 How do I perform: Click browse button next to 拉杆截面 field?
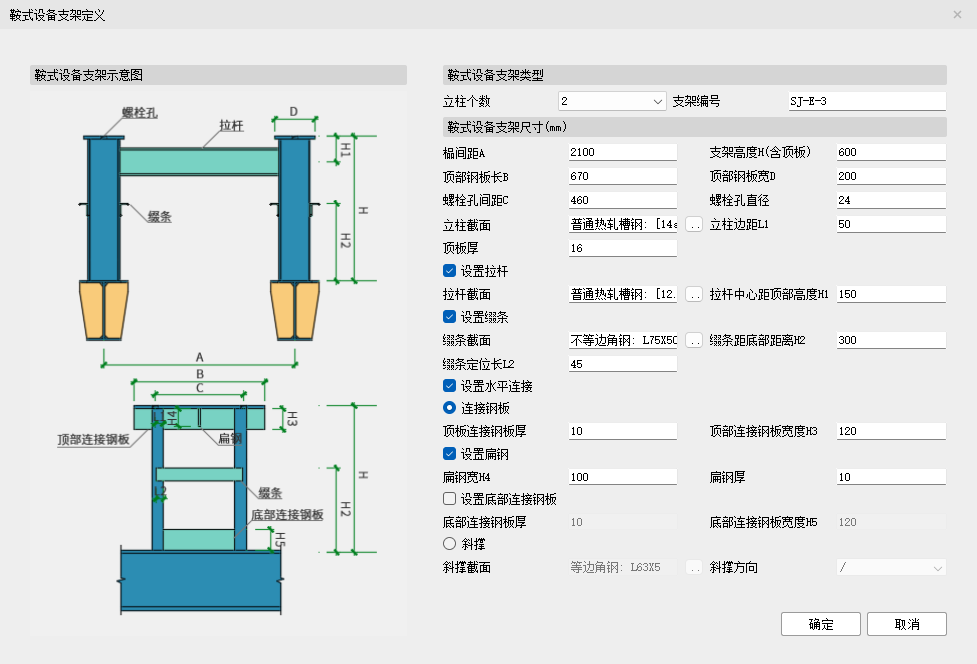pyautogui.click(x=694, y=295)
